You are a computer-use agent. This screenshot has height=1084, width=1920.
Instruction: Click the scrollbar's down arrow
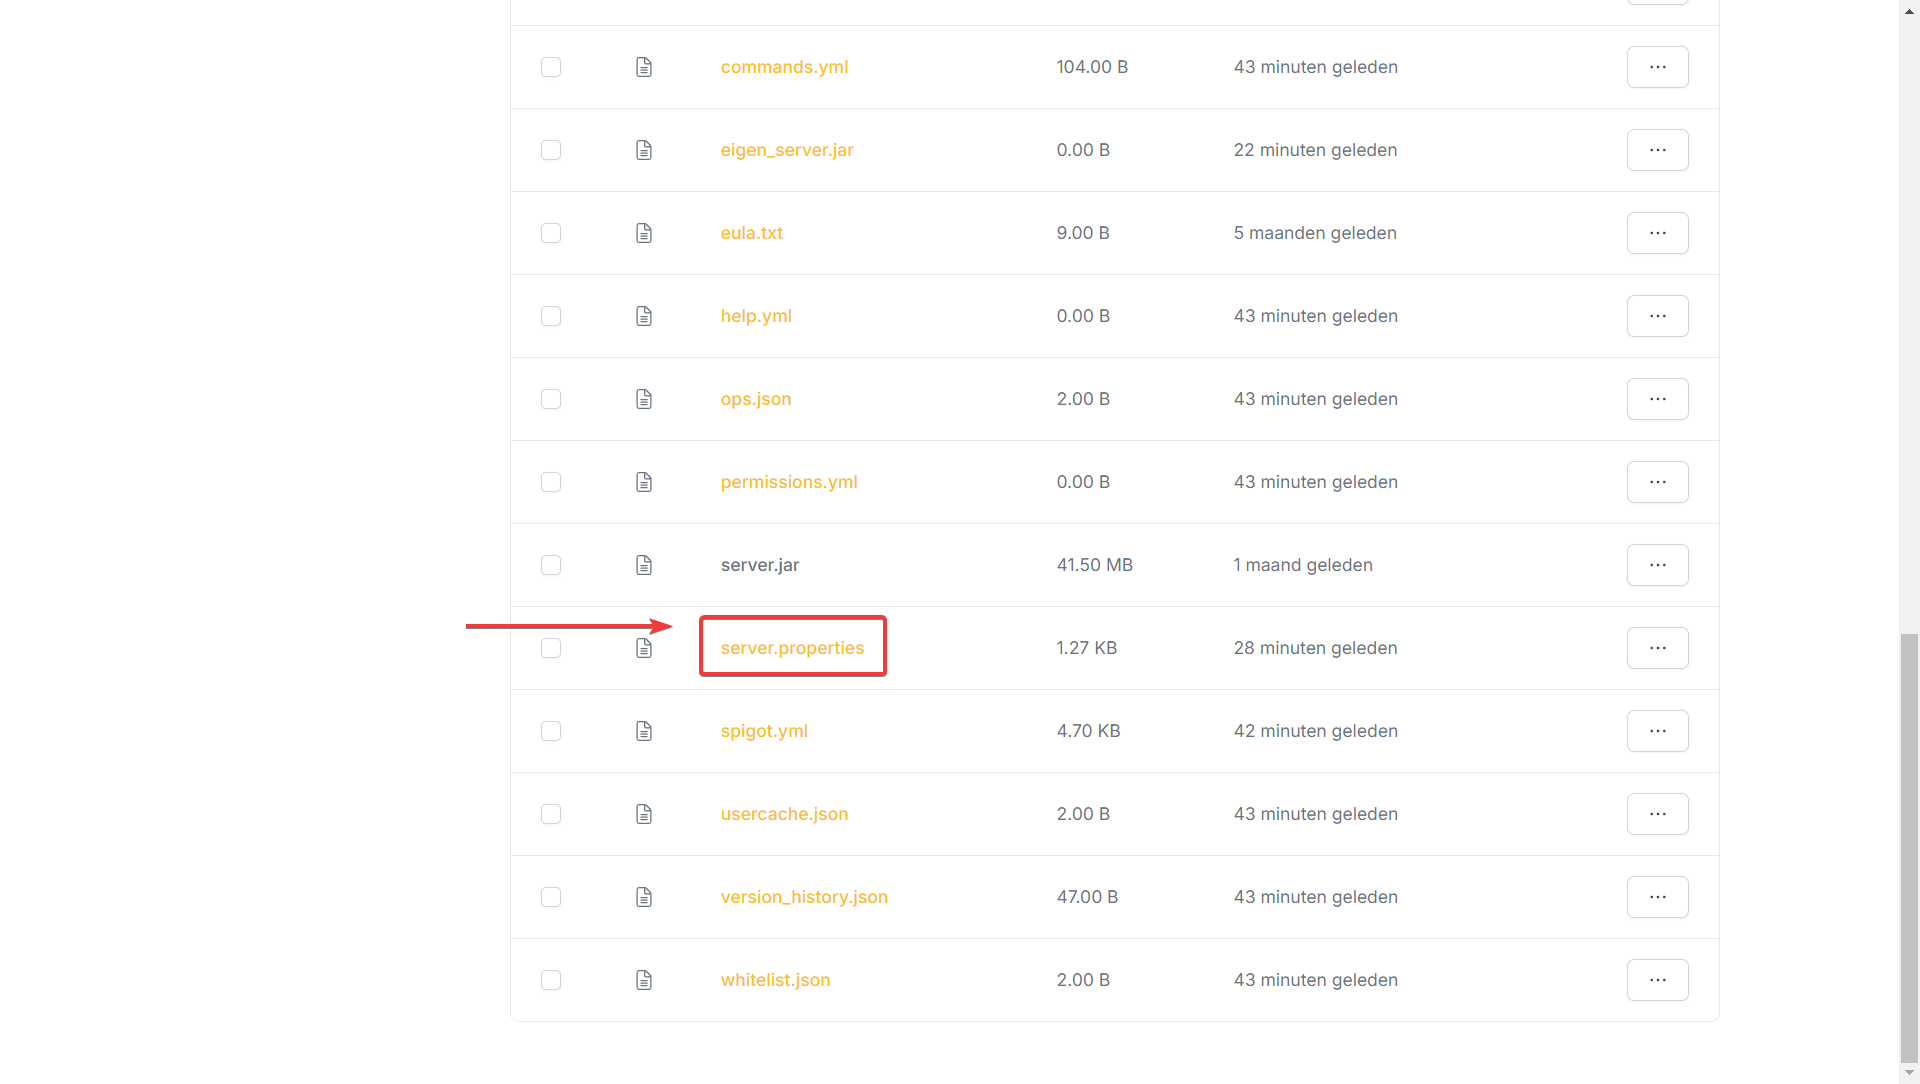click(1909, 1074)
